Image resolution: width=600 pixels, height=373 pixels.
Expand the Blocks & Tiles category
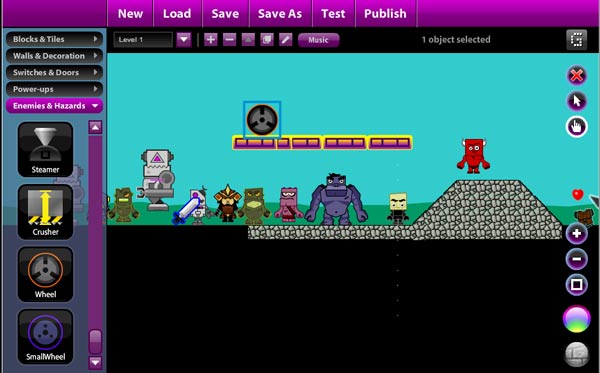[x=54, y=39]
